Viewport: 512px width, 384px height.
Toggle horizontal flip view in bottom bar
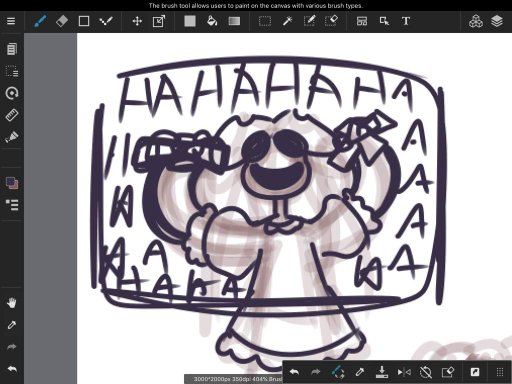(404, 372)
